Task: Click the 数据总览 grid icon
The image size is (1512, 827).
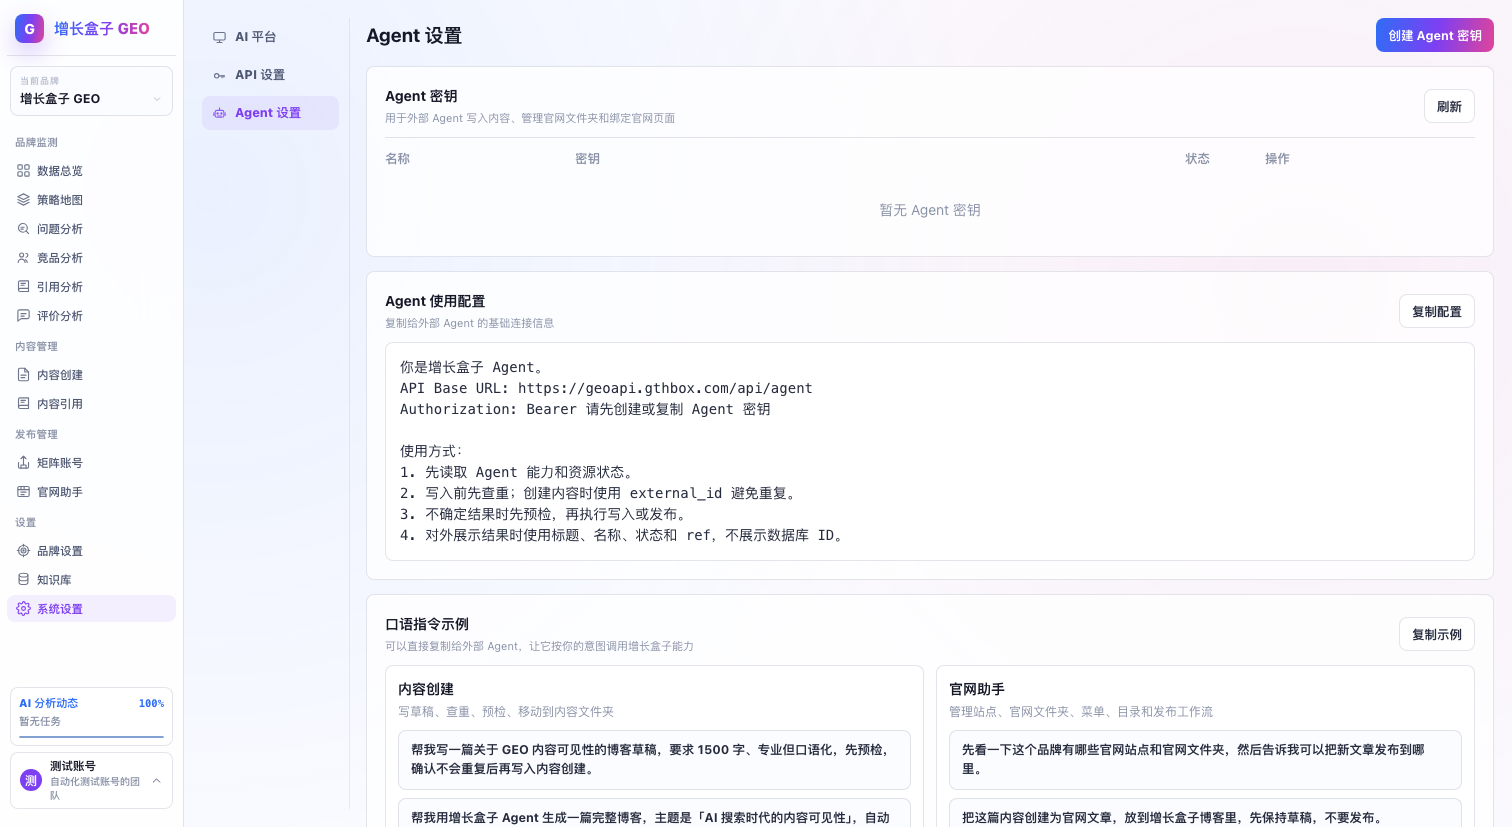Action: pos(23,171)
